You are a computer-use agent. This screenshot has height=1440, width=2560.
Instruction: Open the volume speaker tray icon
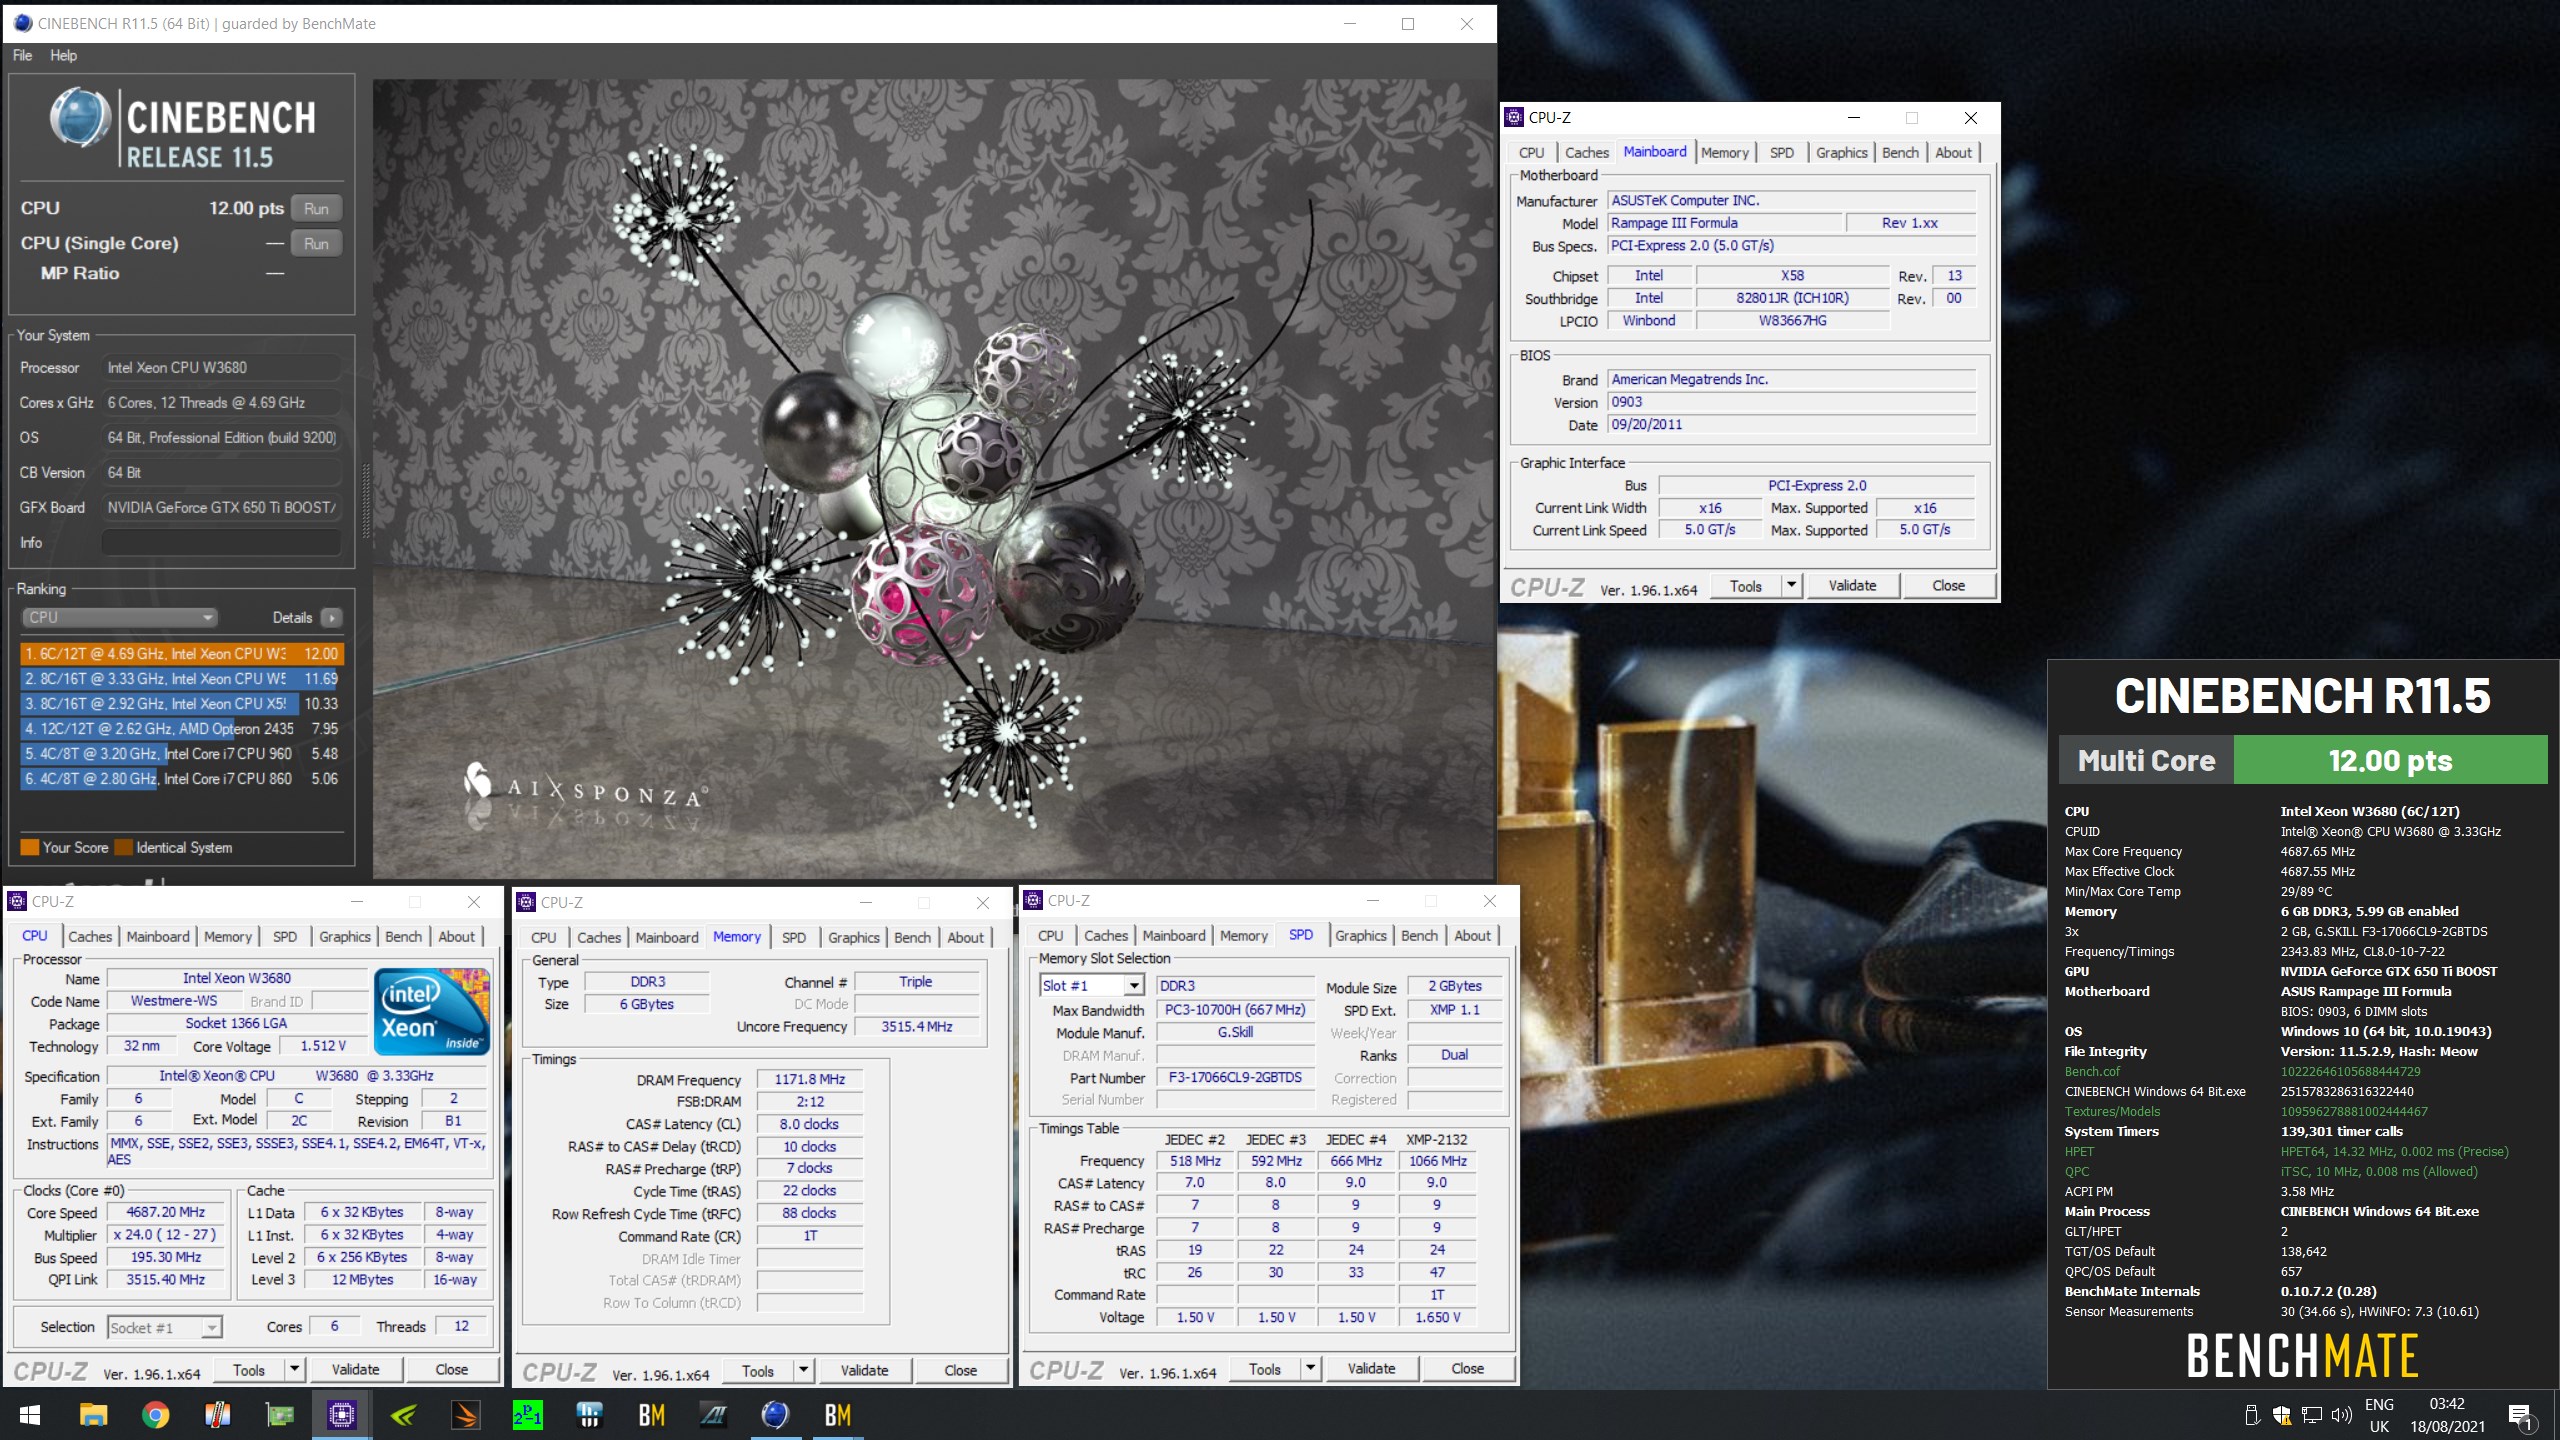(x=2341, y=1415)
